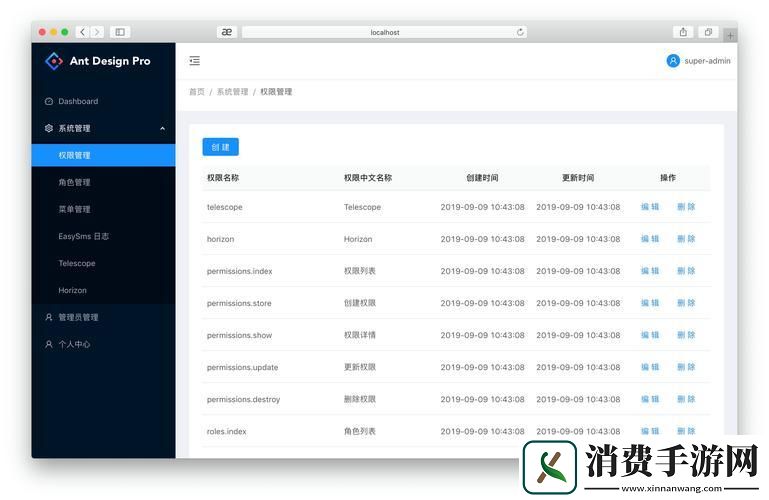Show the Safari sidebar panel
Image resolution: width=769 pixels, height=500 pixels.
point(120,32)
